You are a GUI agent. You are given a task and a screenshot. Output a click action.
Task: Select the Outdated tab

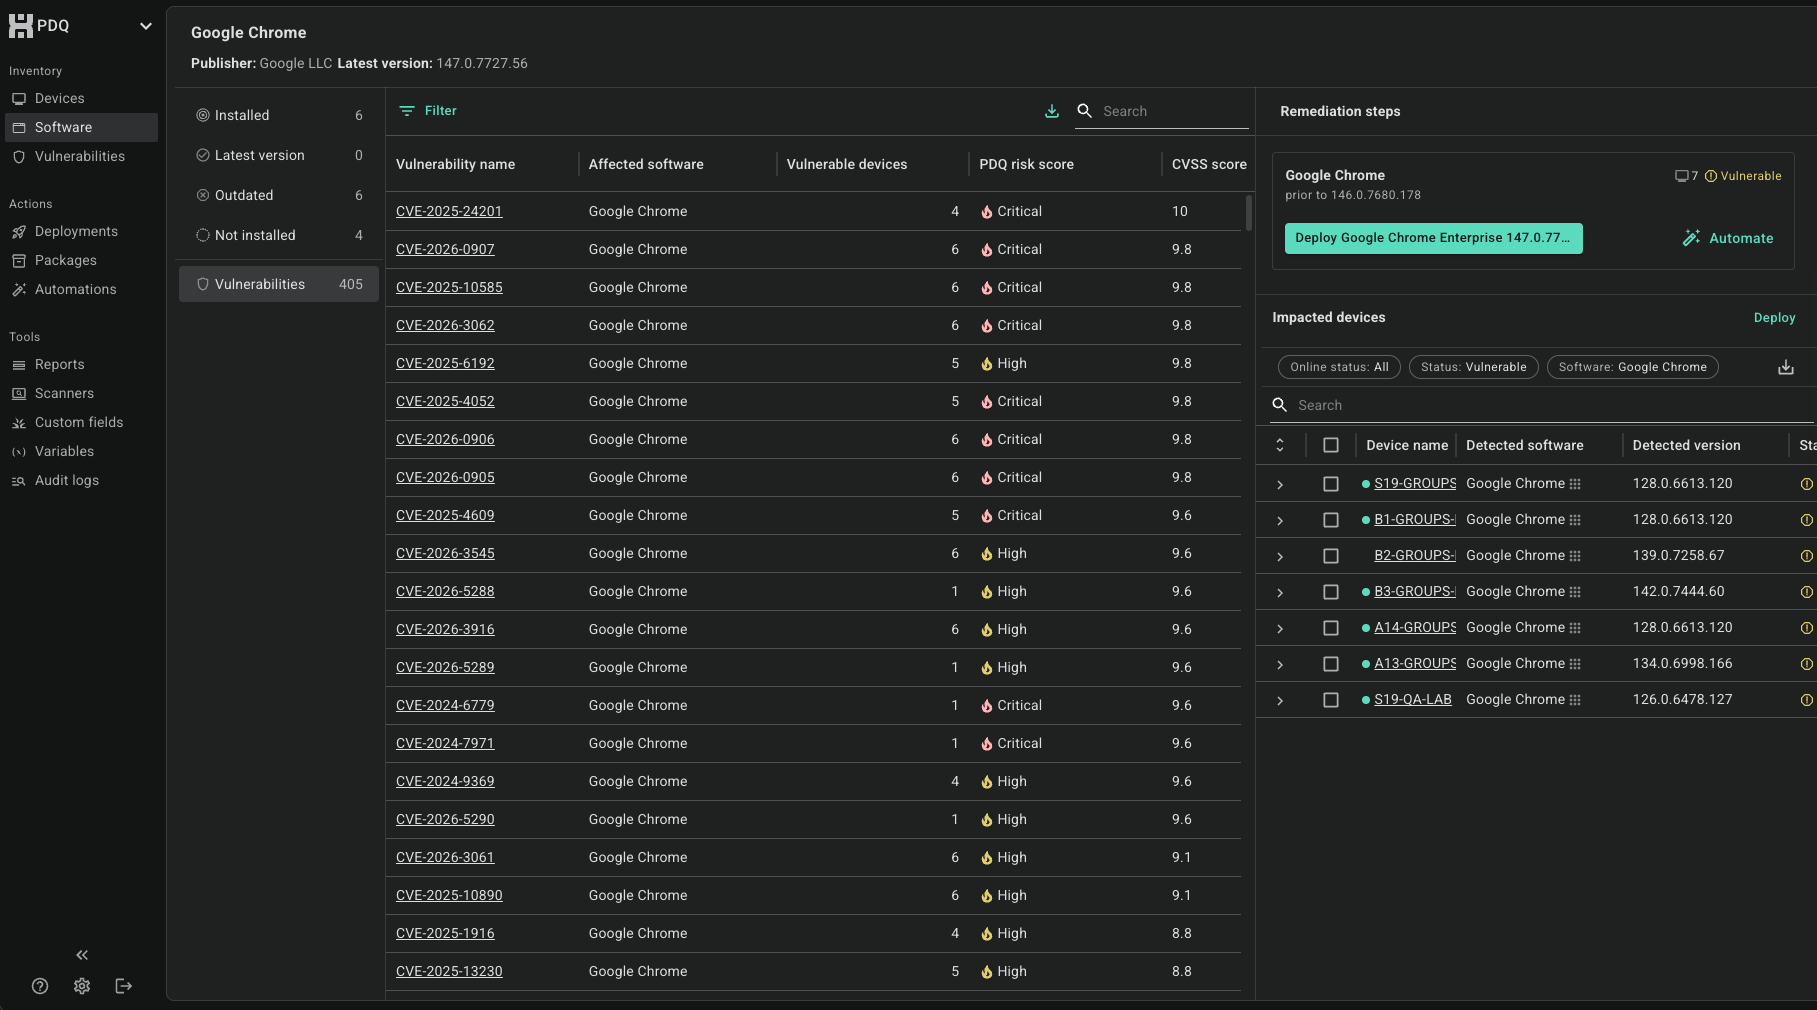(244, 195)
